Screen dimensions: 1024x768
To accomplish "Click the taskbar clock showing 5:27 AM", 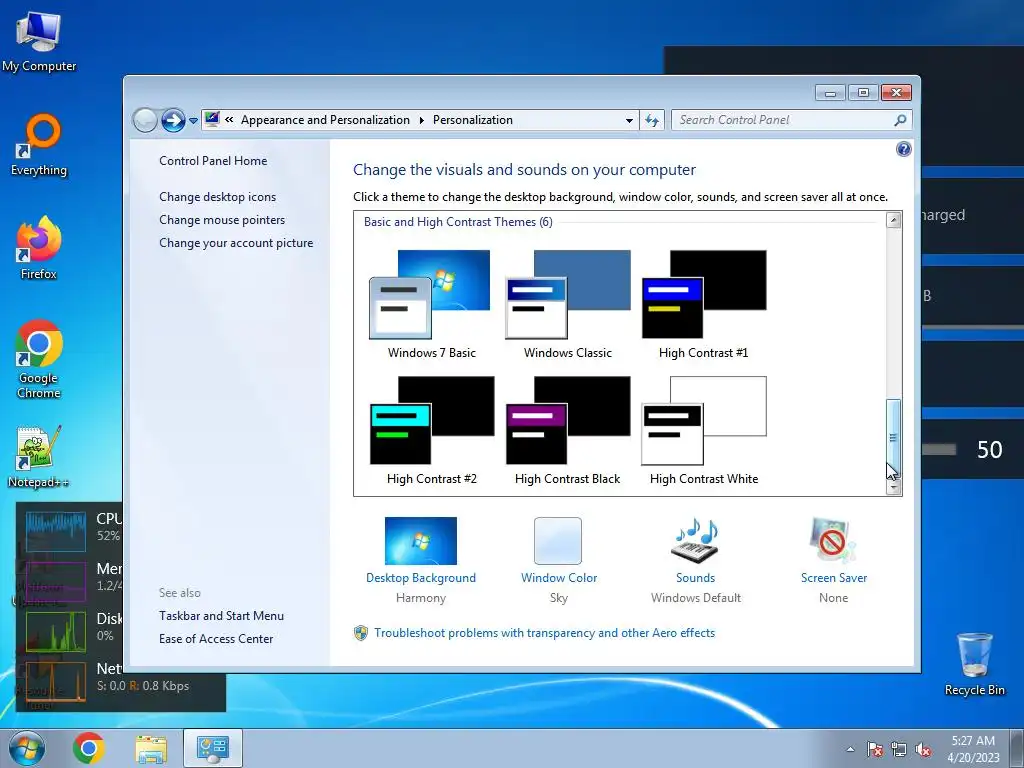I will point(973,749).
